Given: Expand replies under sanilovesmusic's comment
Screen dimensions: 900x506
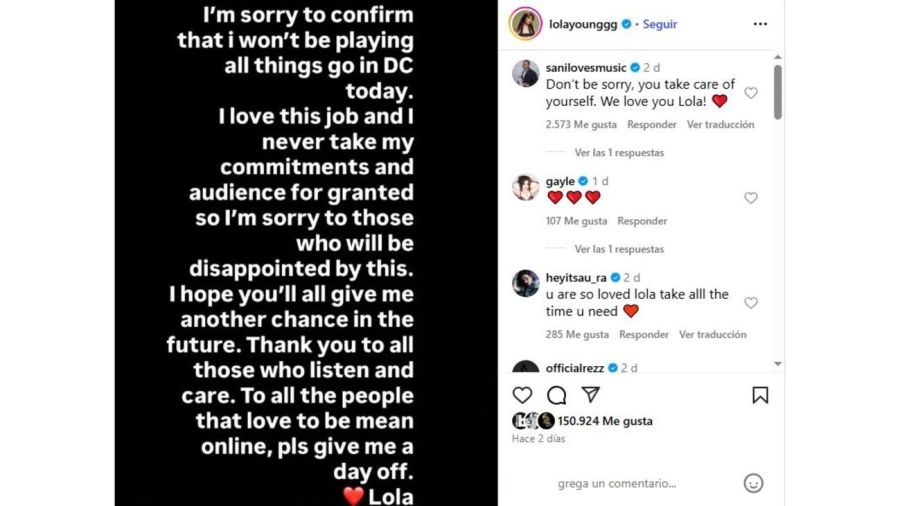Looking at the screenshot, I should point(618,153).
